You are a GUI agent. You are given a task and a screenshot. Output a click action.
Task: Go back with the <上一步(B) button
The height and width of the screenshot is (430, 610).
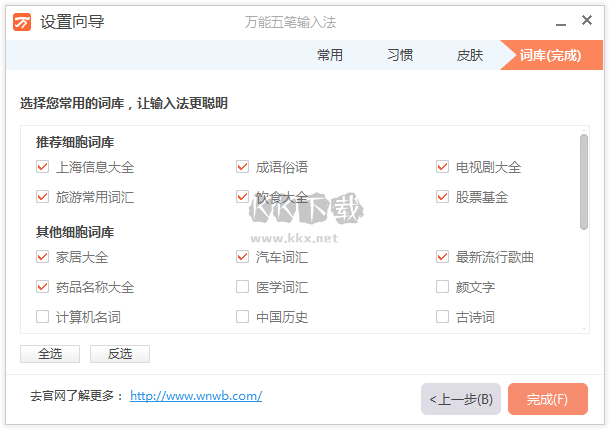461,399
